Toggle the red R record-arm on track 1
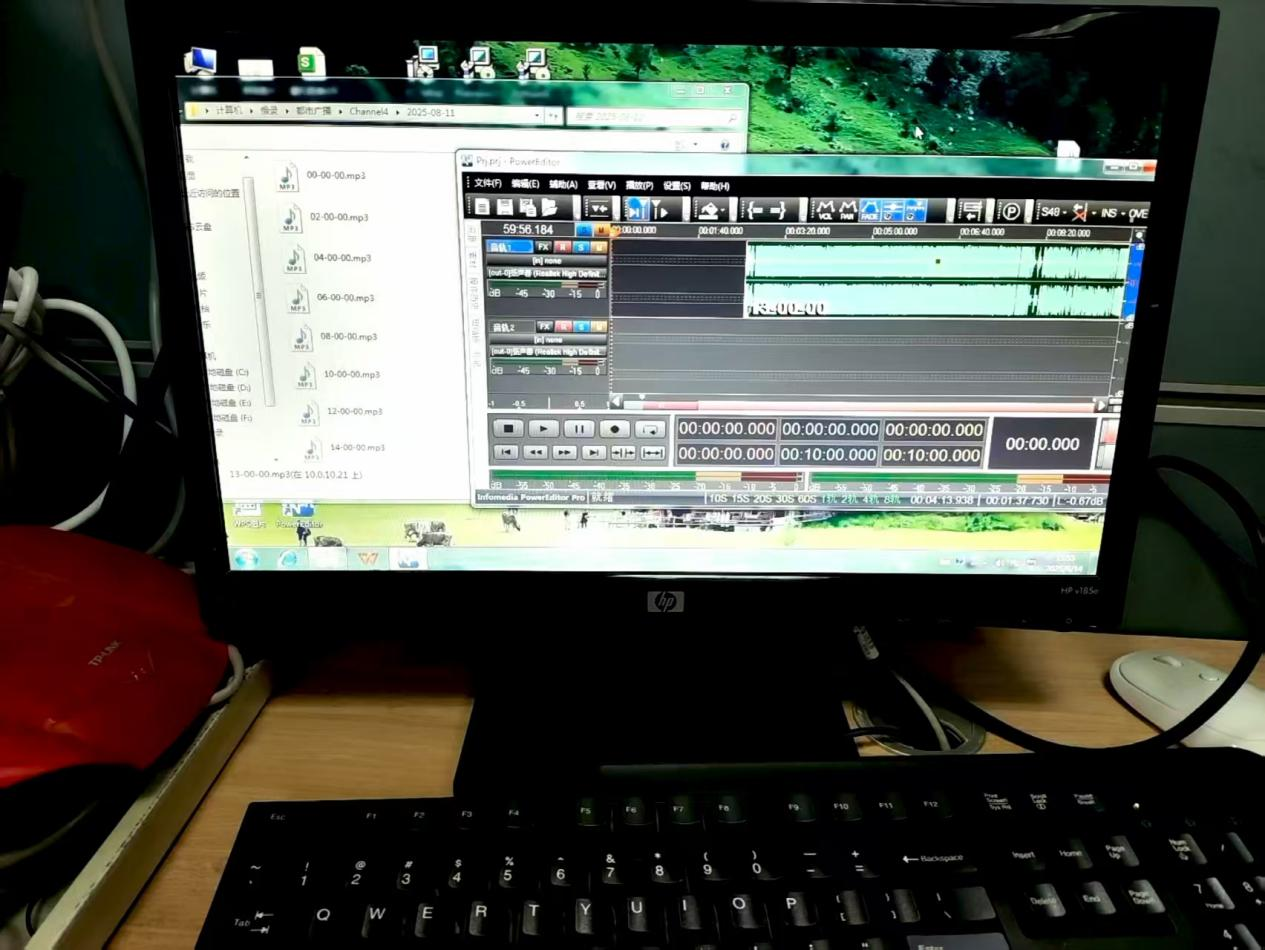 pyautogui.click(x=563, y=246)
